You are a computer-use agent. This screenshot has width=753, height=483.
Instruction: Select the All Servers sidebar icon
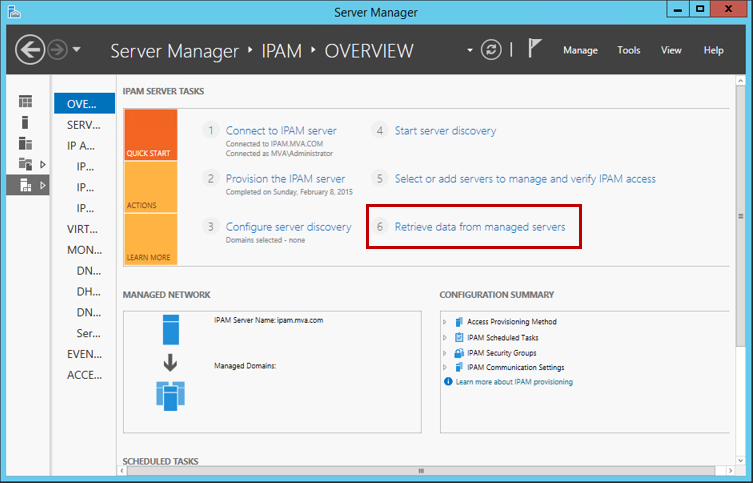tap(25, 143)
